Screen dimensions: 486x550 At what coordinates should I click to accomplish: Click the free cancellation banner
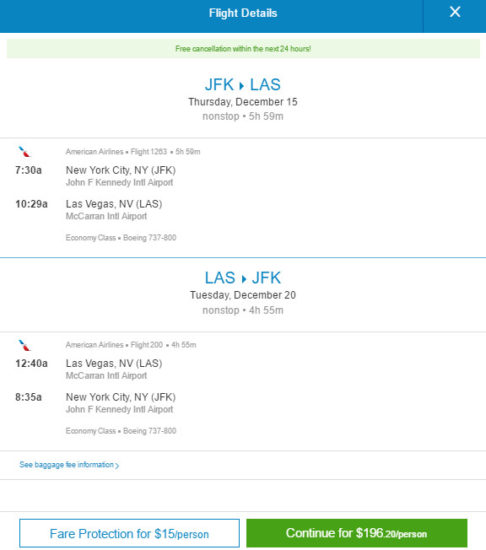[x=243, y=49]
